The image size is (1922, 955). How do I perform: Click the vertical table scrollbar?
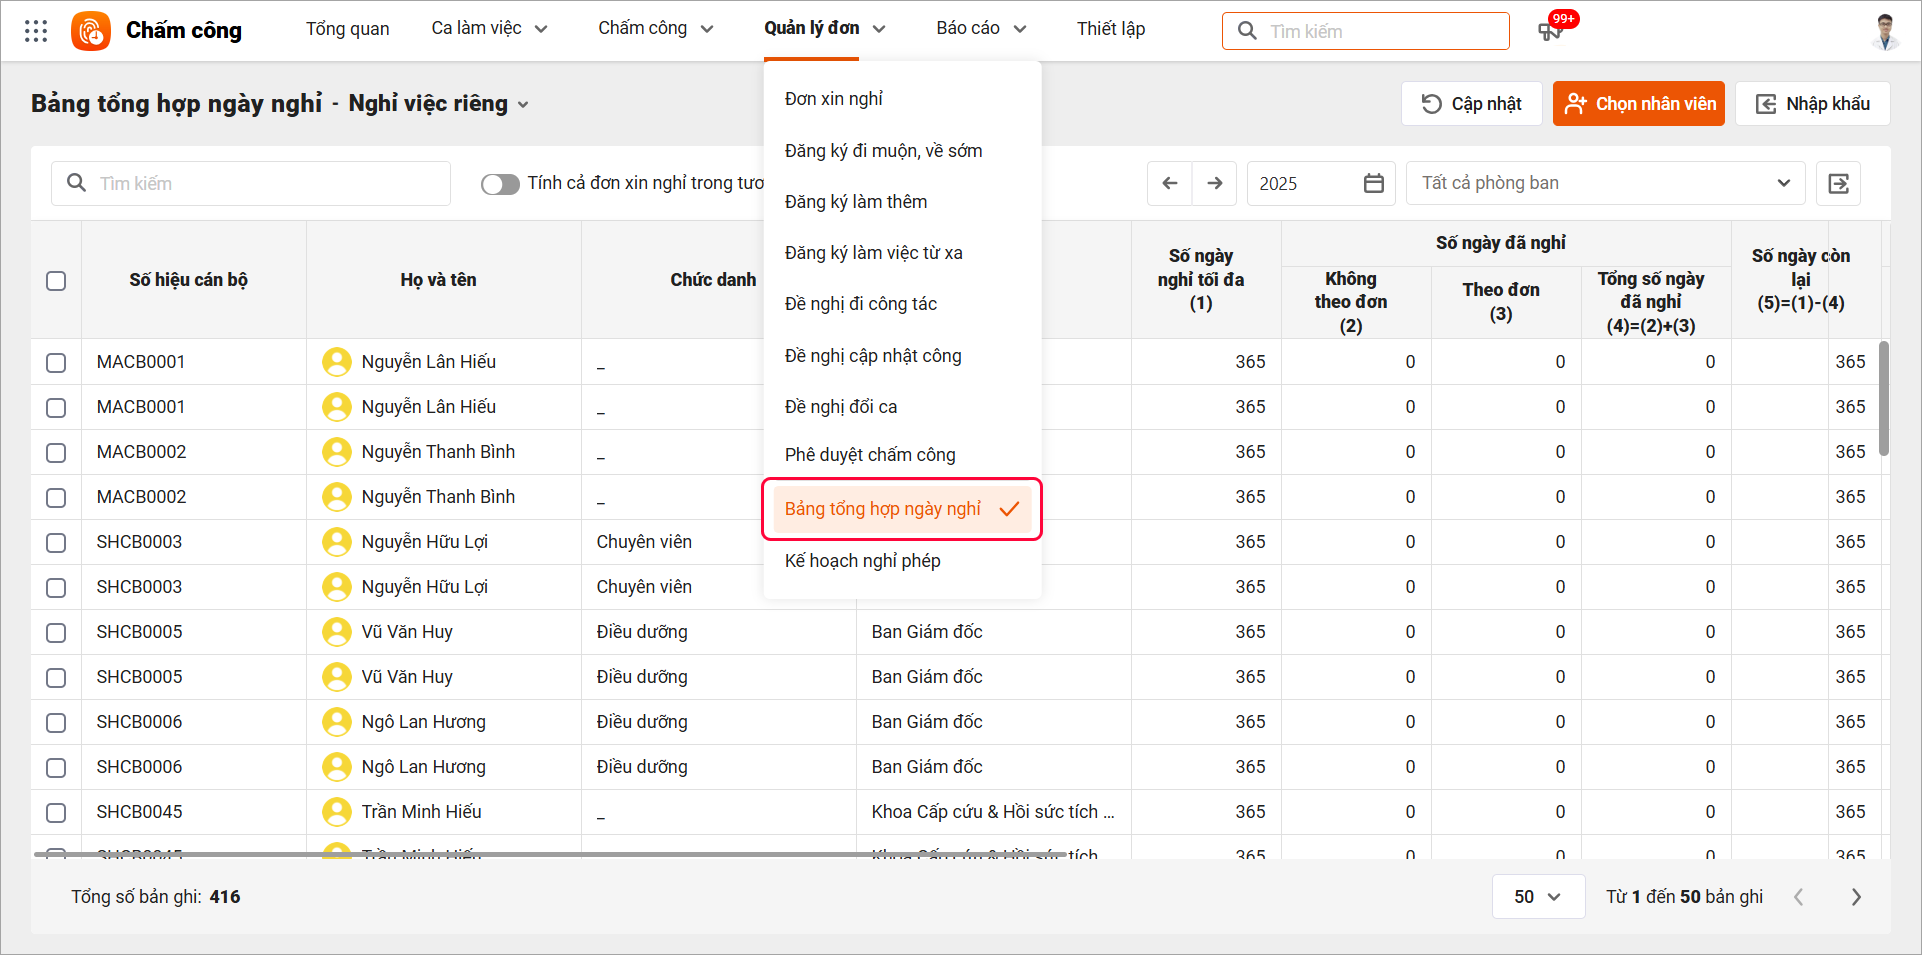point(1884,398)
